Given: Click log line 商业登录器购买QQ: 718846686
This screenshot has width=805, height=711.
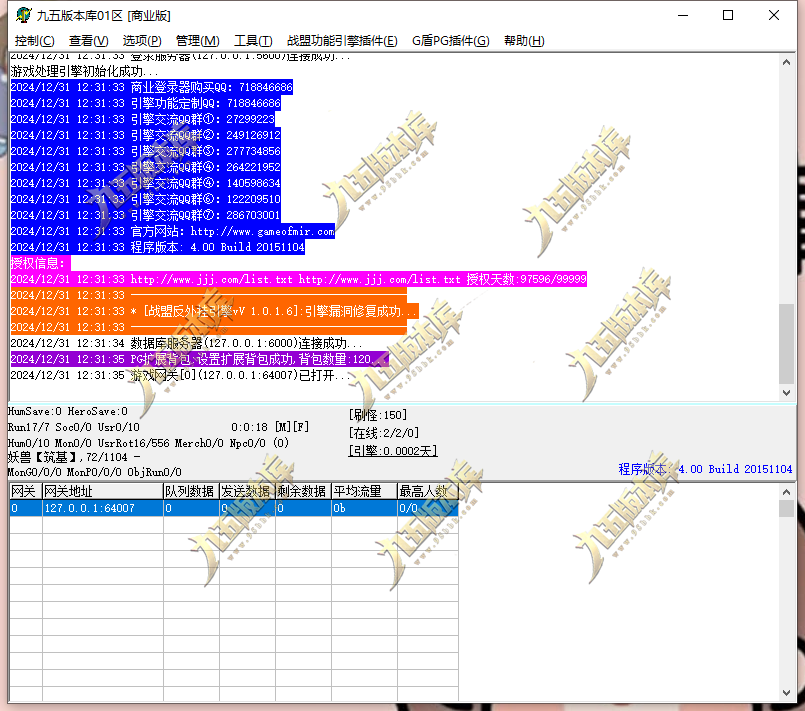Looking at the screenshot, I should (x=151, y=87).
